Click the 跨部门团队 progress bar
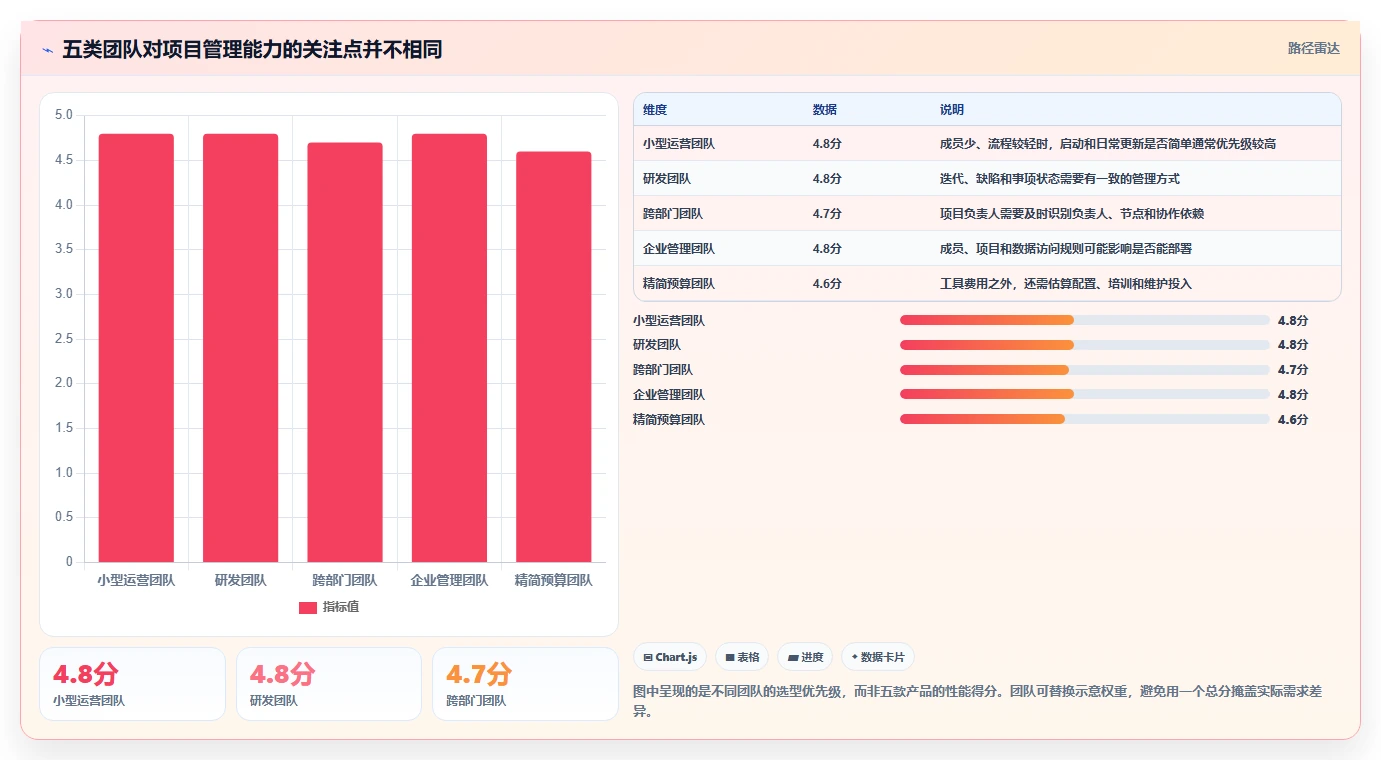 tap(1085, 370)
